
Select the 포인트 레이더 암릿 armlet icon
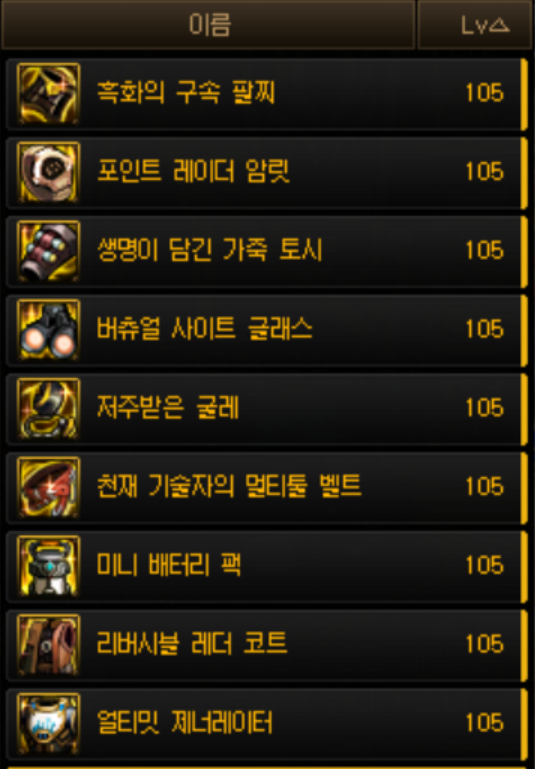click(48, 172)
